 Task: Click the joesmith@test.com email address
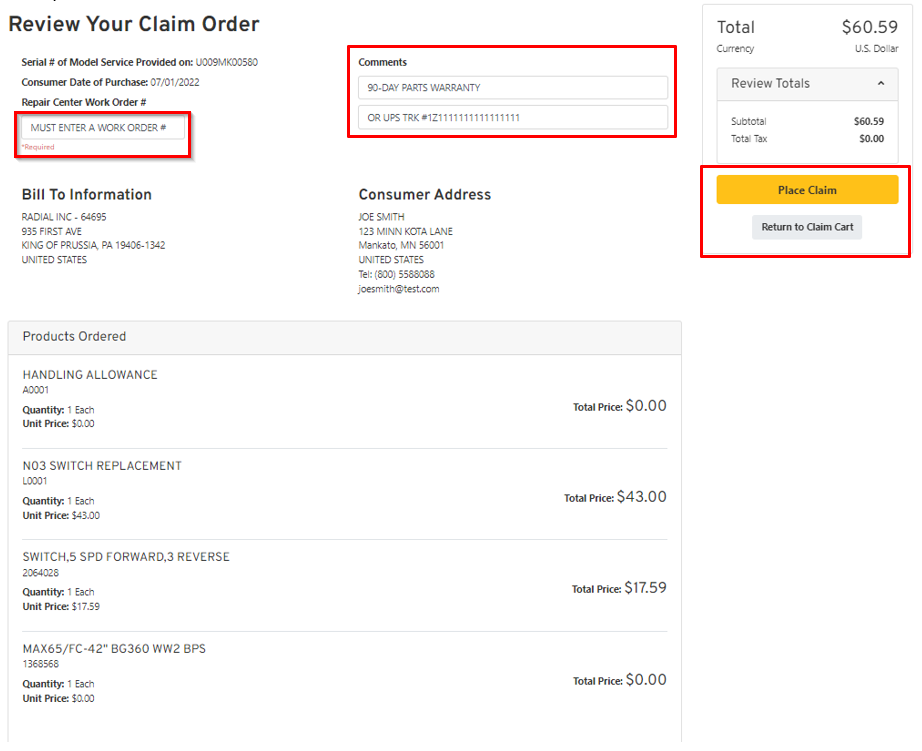(x=399, y=289)
